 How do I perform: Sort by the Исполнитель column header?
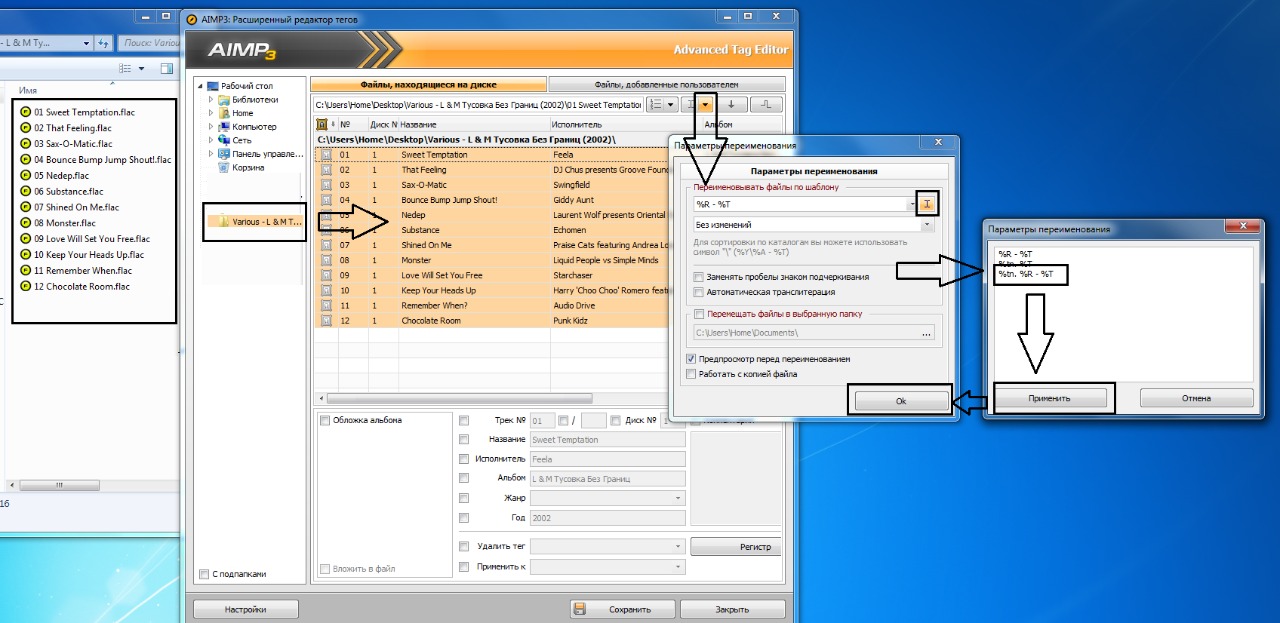click(x=625, y=125)
